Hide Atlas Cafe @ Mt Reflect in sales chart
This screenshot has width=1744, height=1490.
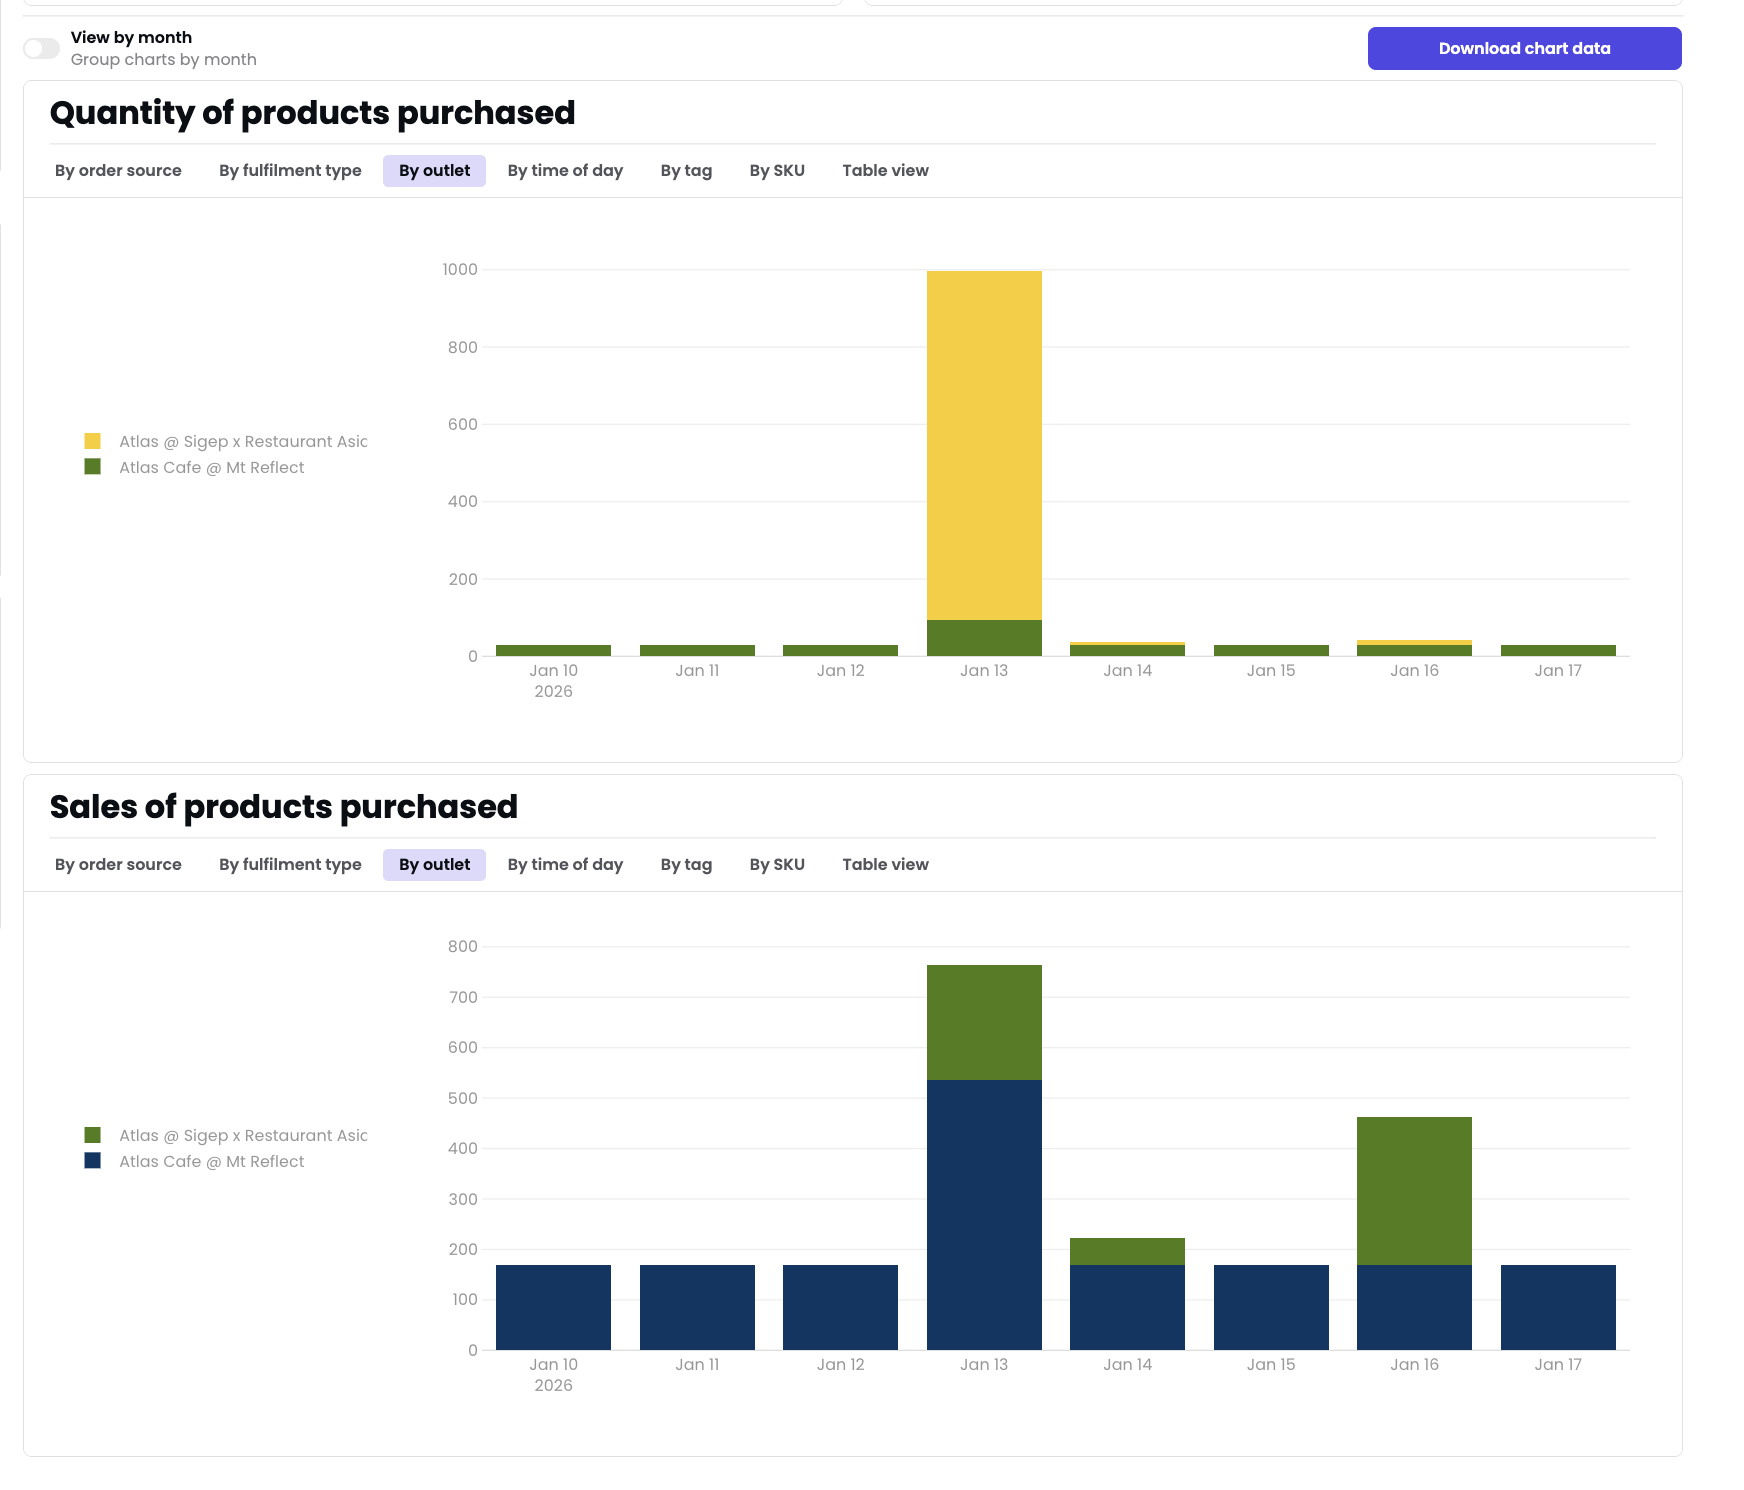pyautogui.click(x=210, y=1161)
